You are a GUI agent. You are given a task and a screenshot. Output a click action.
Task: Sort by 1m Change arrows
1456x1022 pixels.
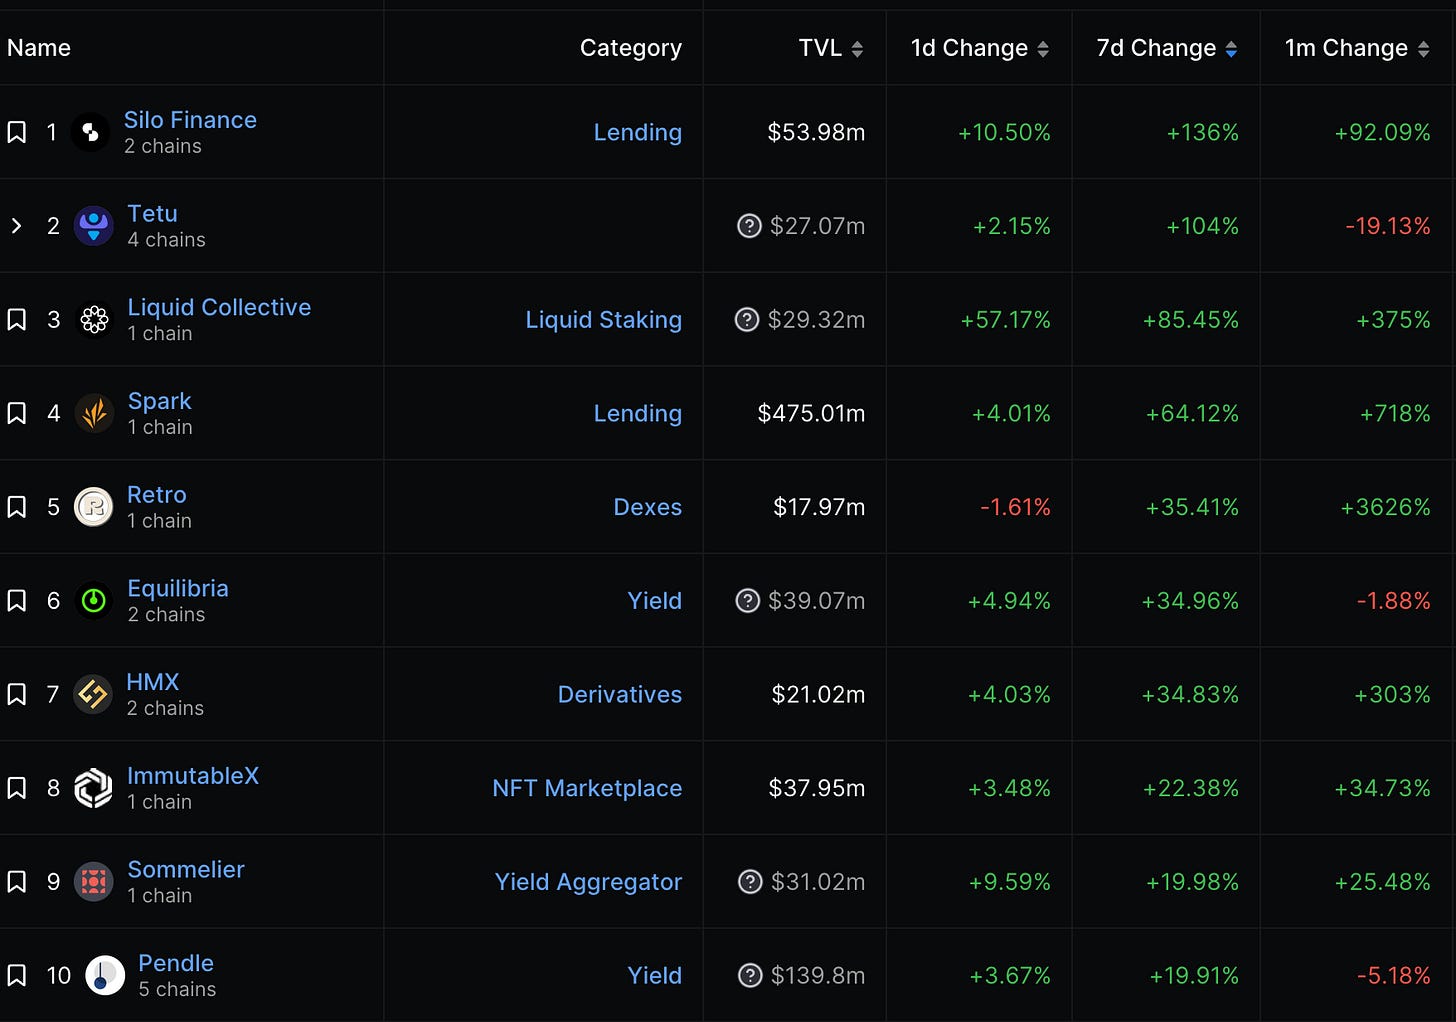coord(1423,49)
